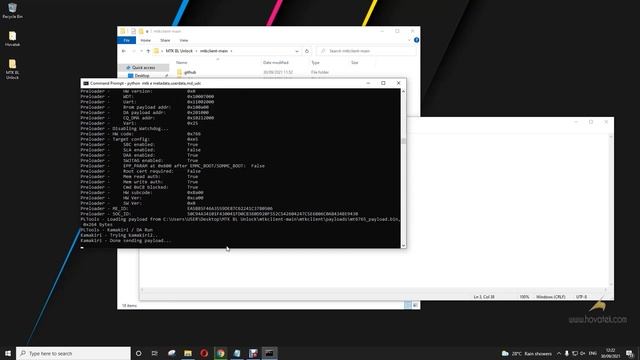Open Cortana circle icon on the taskbar
The height and width of the screenshot is (360, 640).
click(138, 353)
